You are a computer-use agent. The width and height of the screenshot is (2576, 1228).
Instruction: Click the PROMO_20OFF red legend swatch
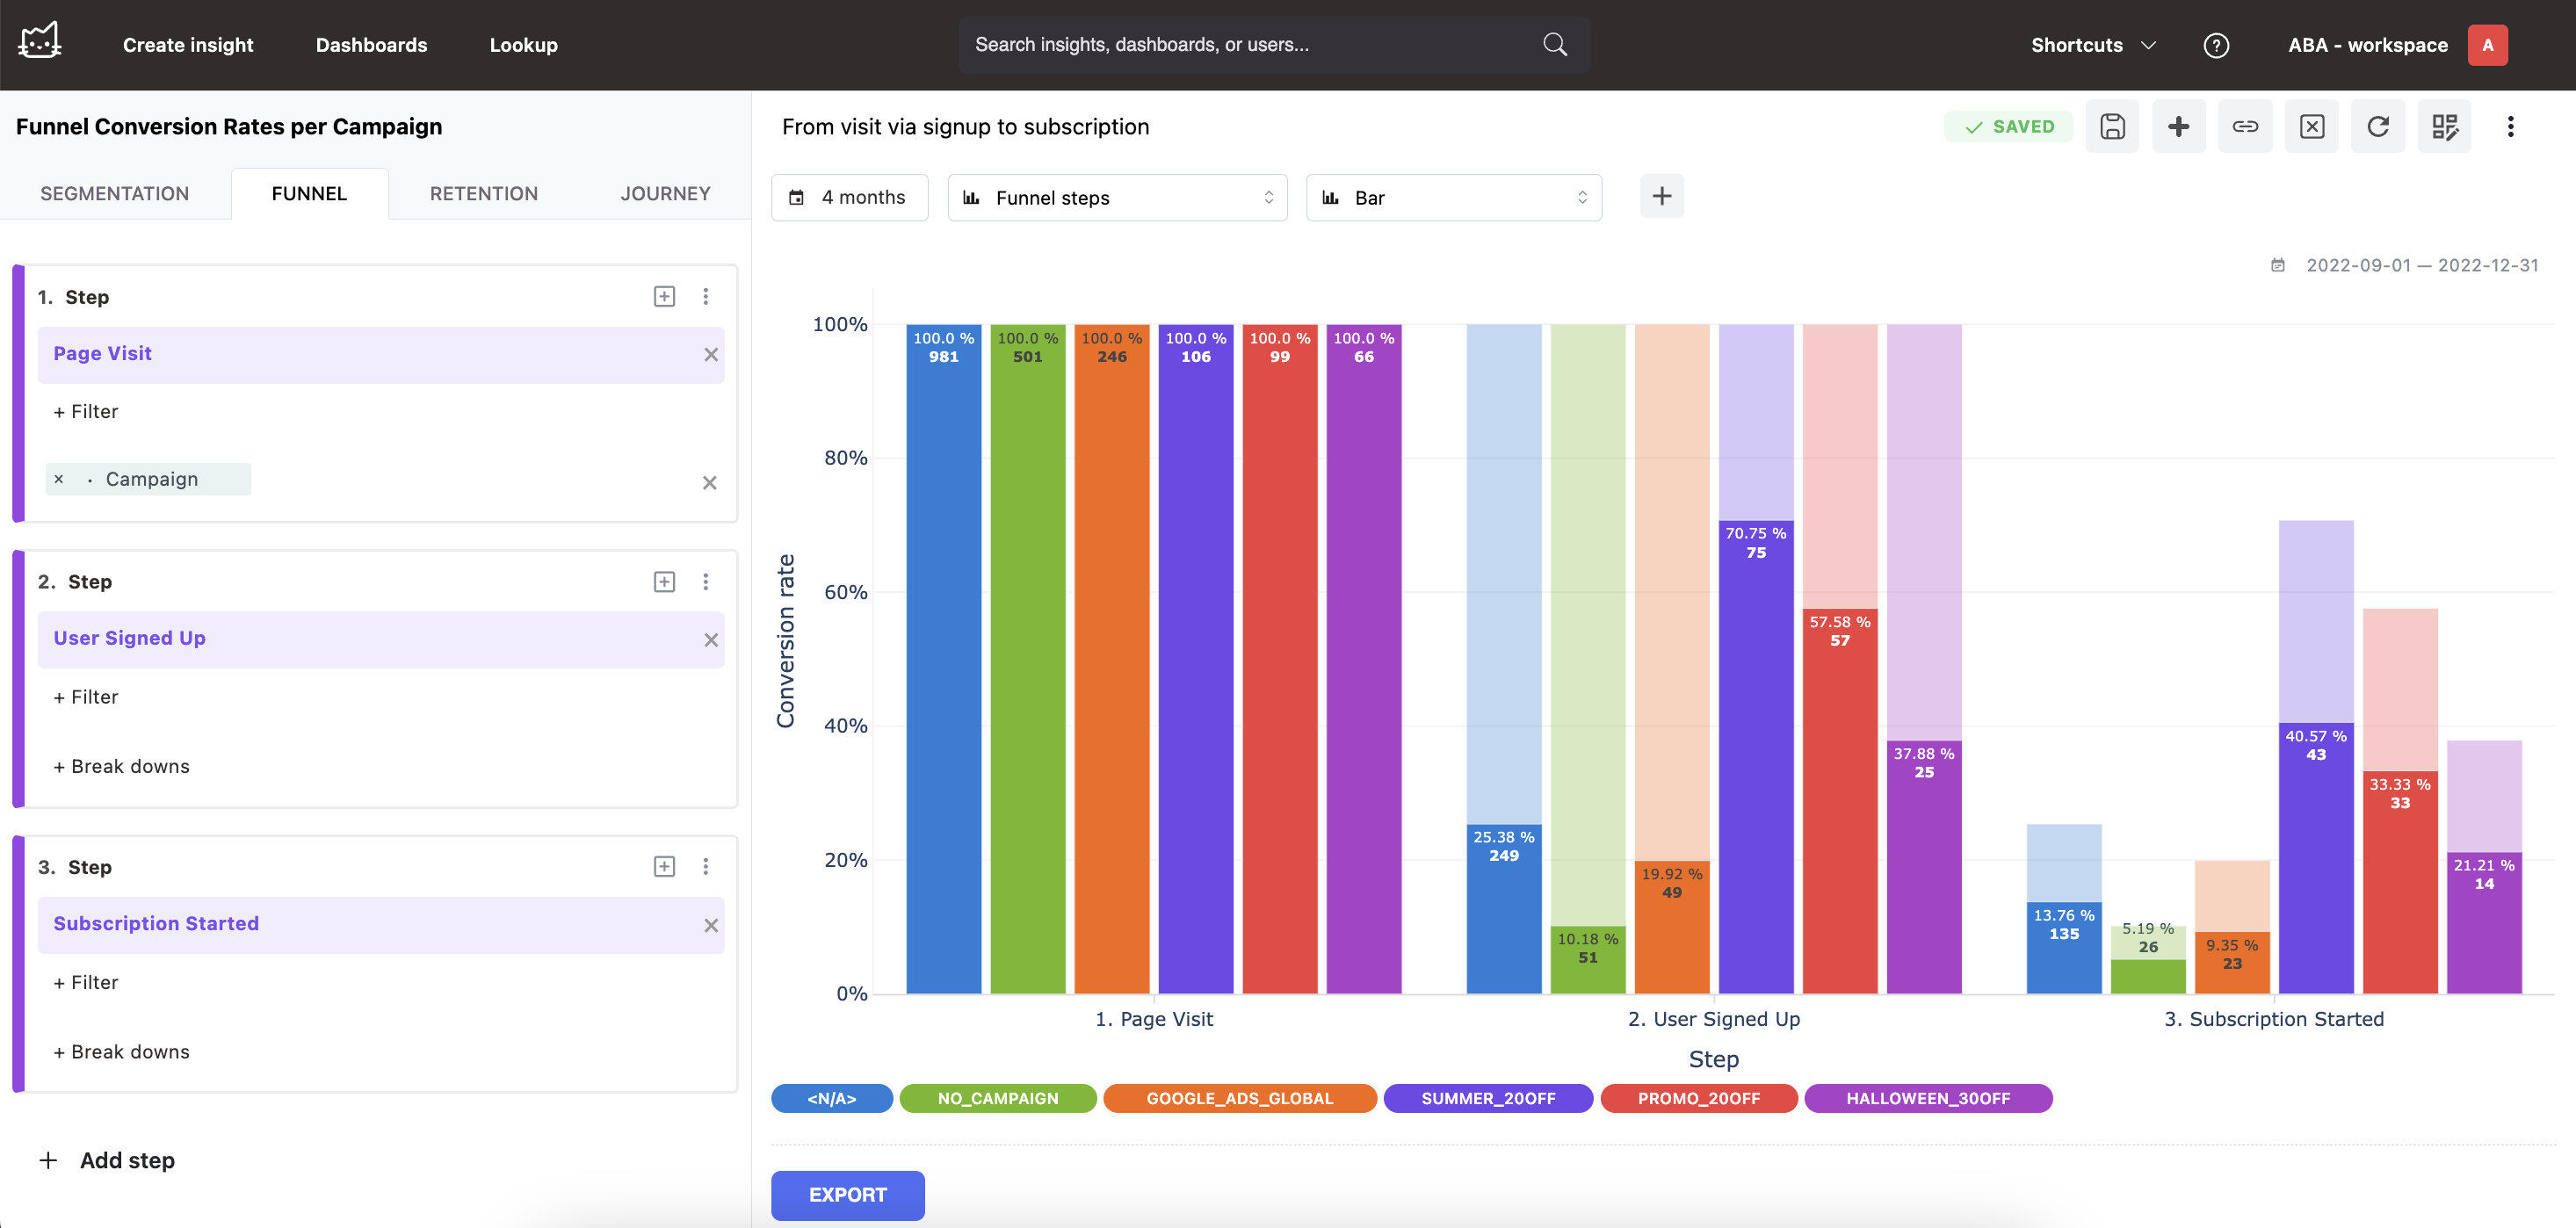tap(1698, 1098)
